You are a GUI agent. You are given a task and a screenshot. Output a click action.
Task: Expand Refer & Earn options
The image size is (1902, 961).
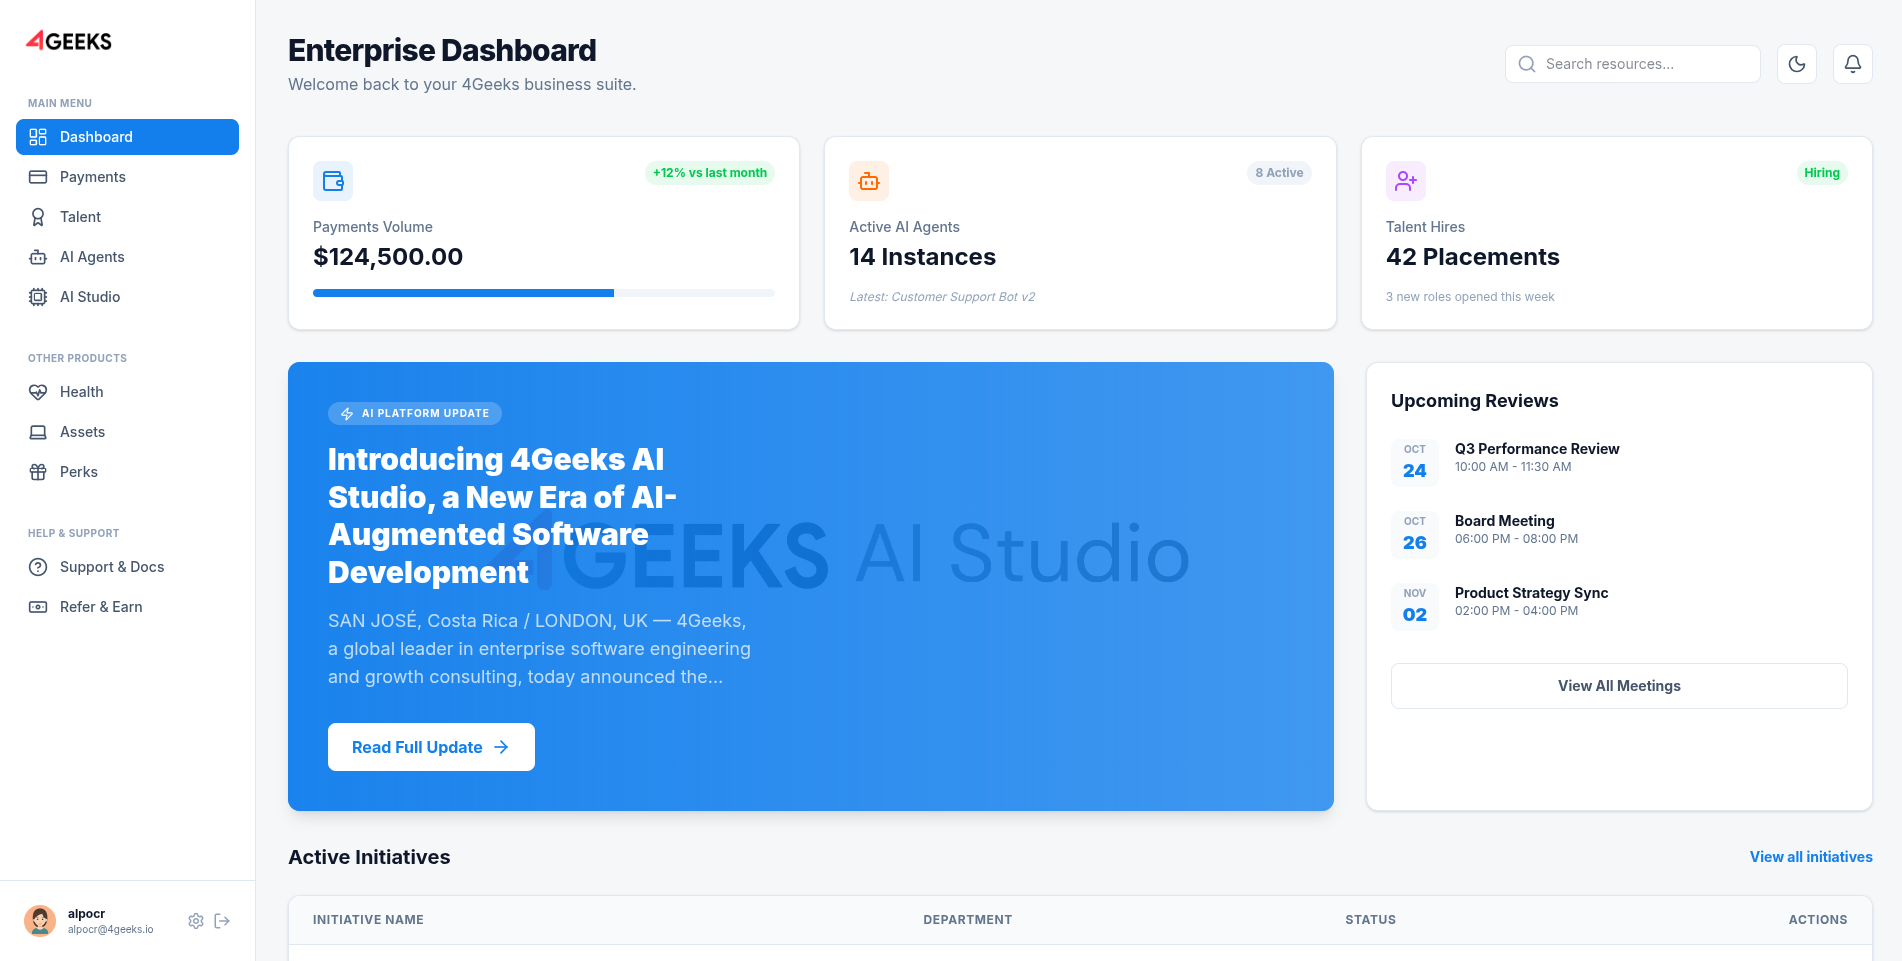101,607
